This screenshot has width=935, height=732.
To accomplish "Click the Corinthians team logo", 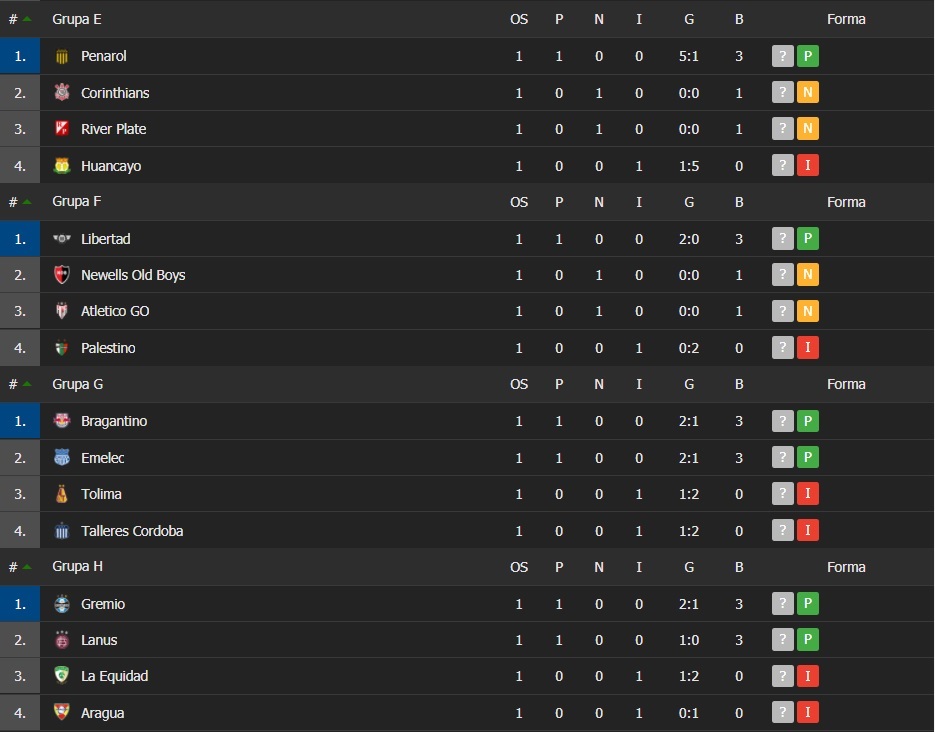I will (x=62, y=92).
